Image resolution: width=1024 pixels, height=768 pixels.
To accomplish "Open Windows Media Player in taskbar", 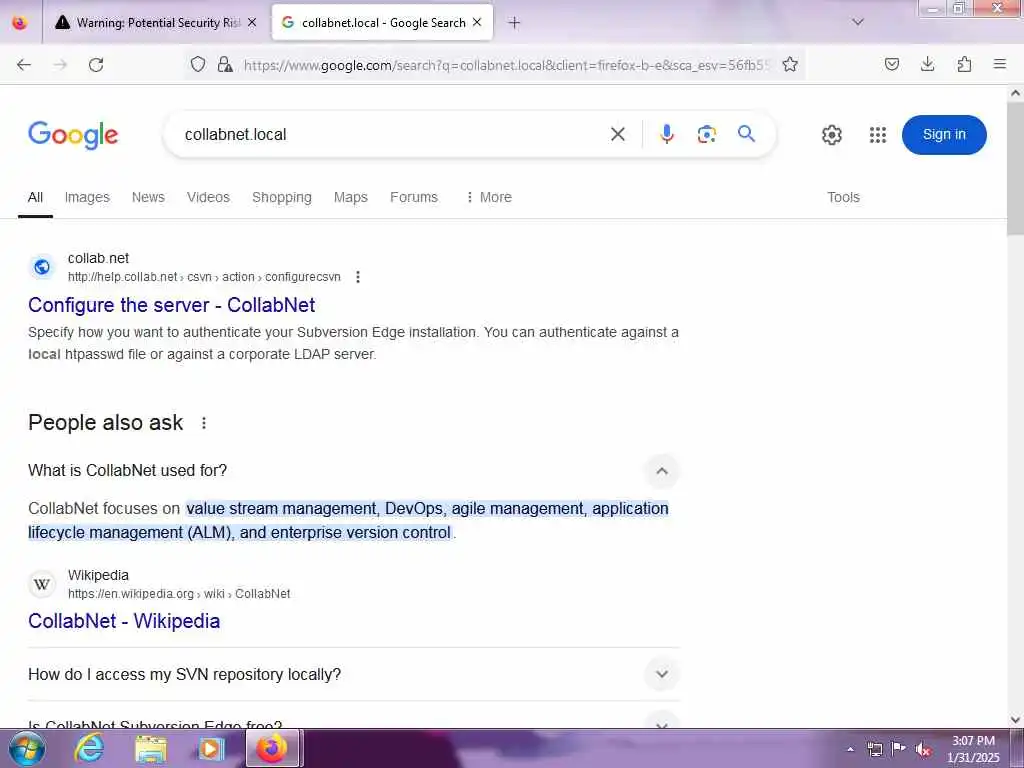I will (x=210, y=748).
